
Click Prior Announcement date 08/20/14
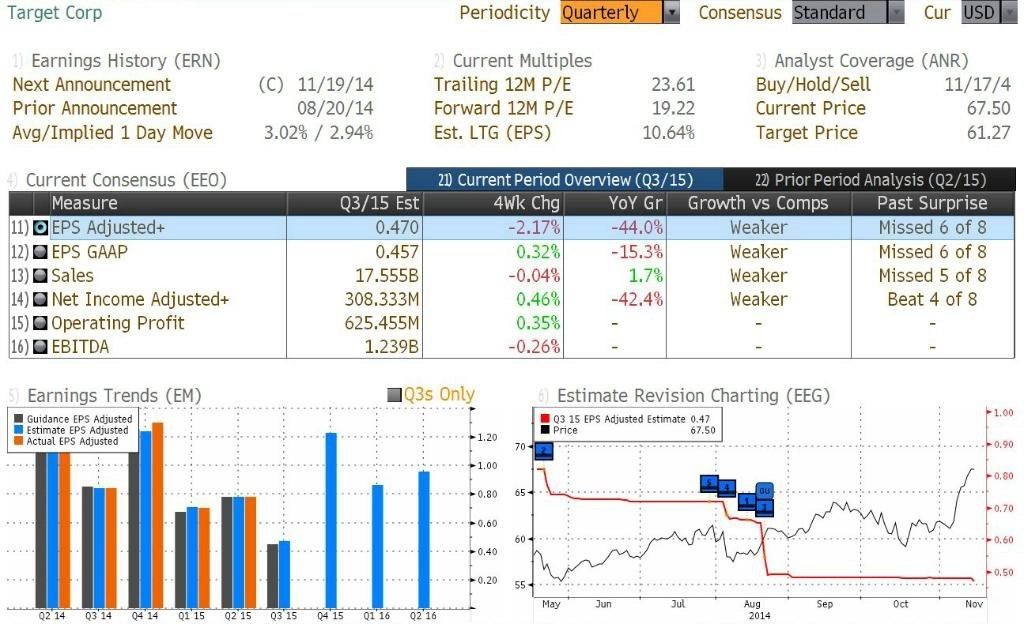click(336, 108)
